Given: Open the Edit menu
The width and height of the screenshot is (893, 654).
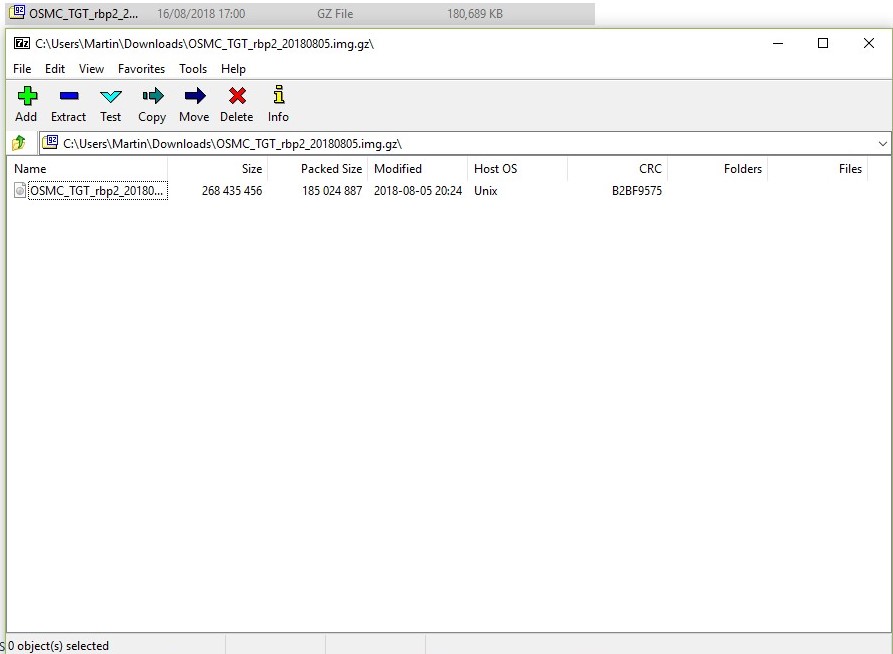Looking at the screenshot, I should pyautogui.click(x=55, y=69).
